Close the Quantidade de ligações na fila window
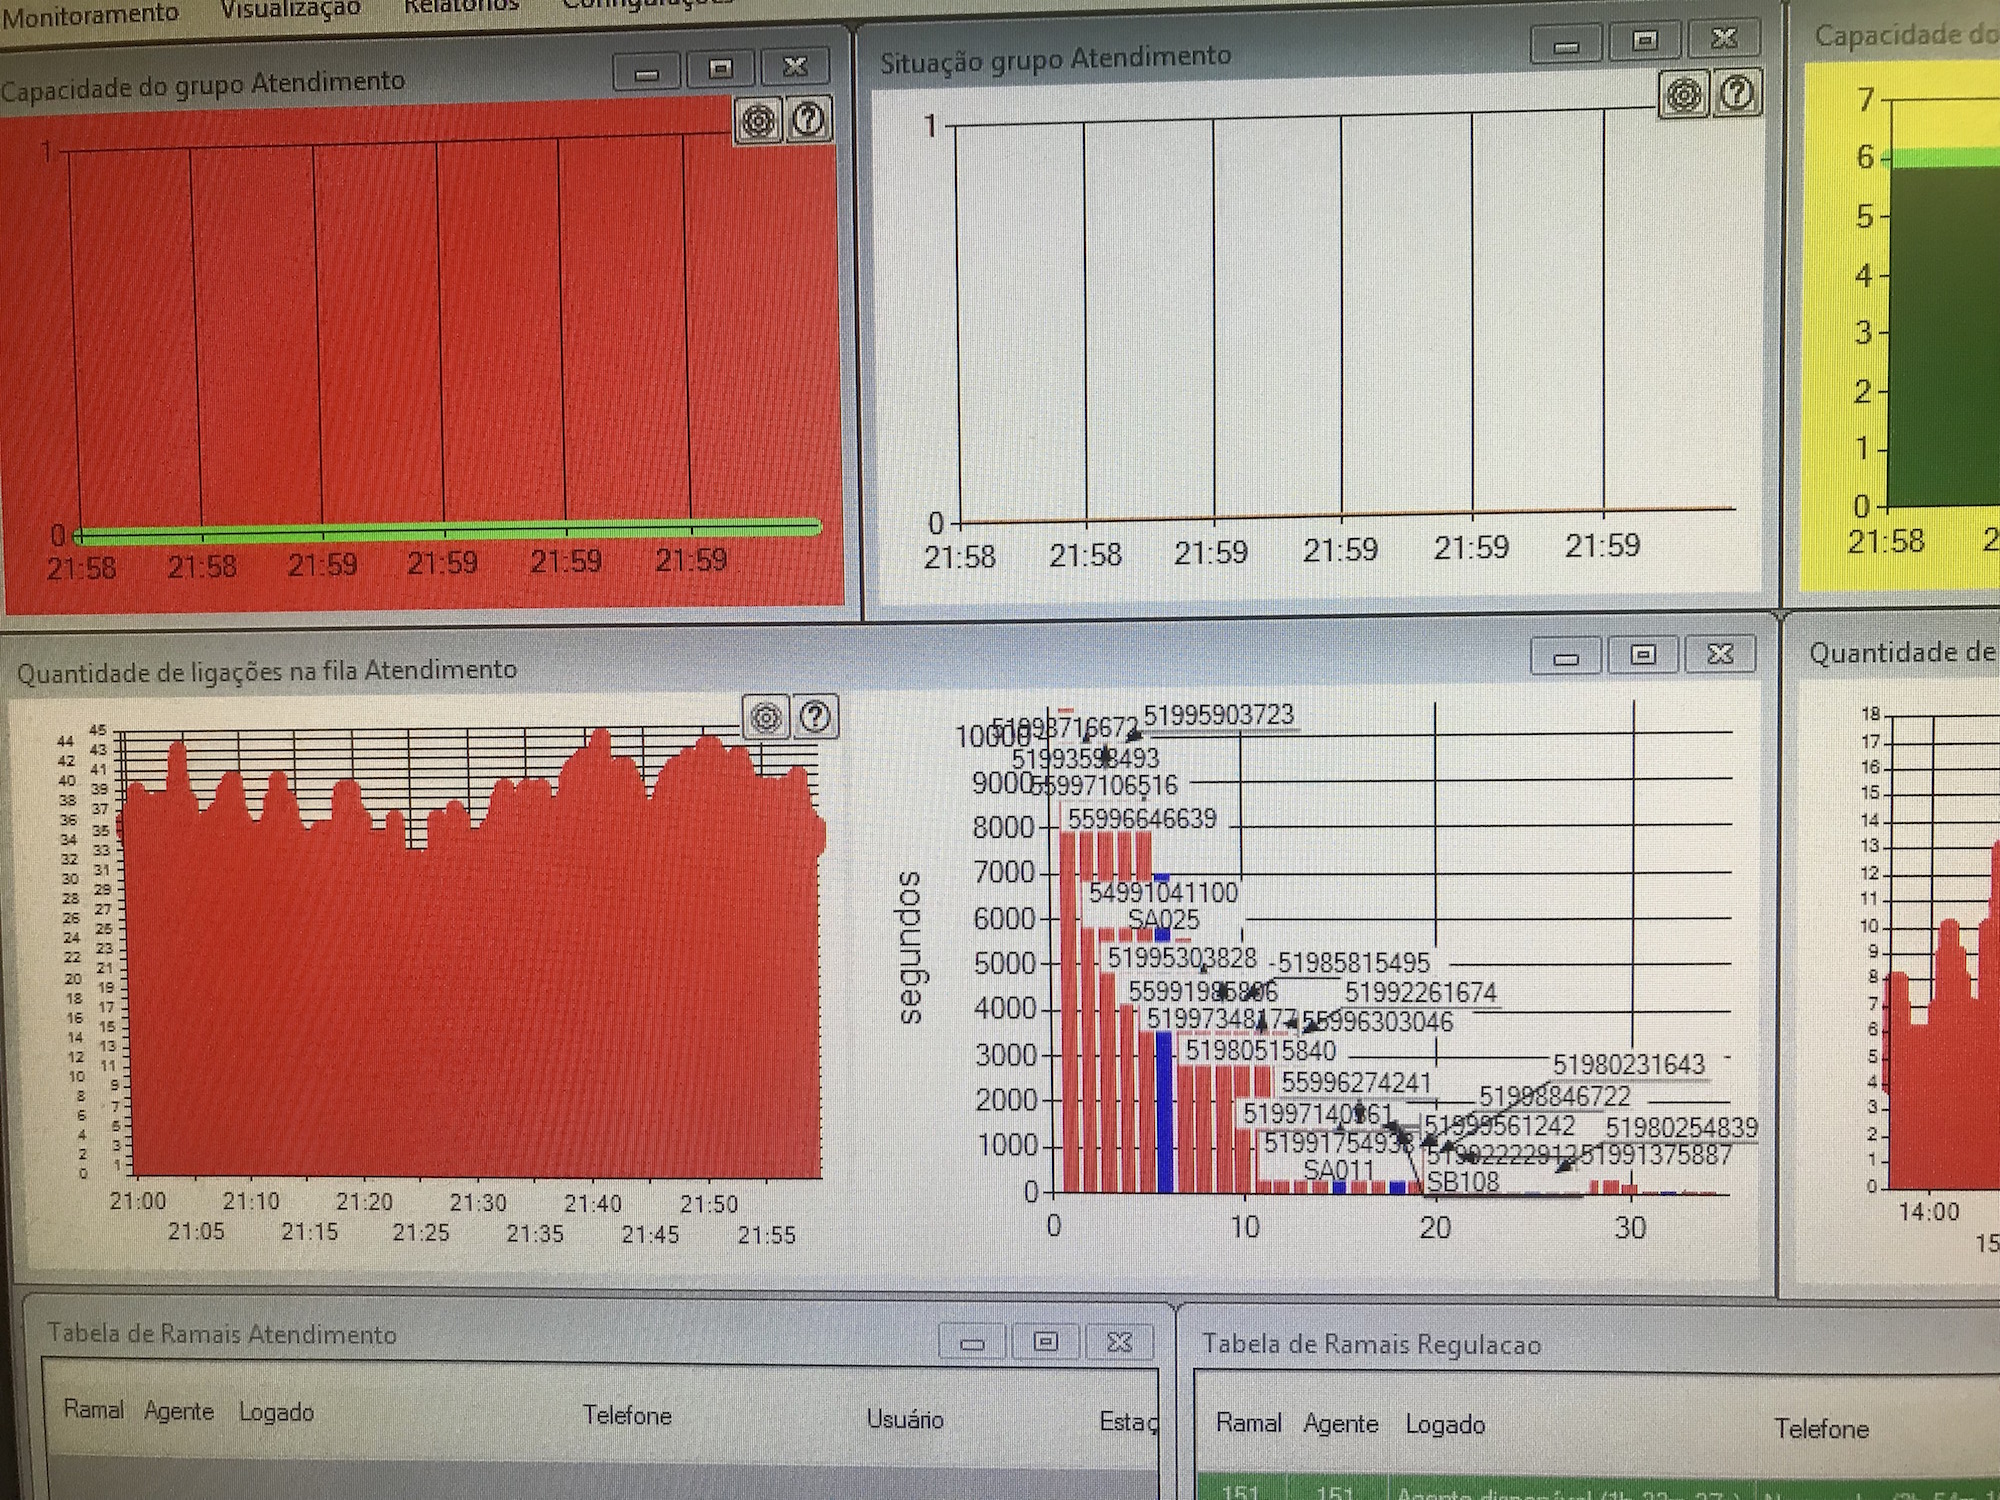 [1719, 654]
